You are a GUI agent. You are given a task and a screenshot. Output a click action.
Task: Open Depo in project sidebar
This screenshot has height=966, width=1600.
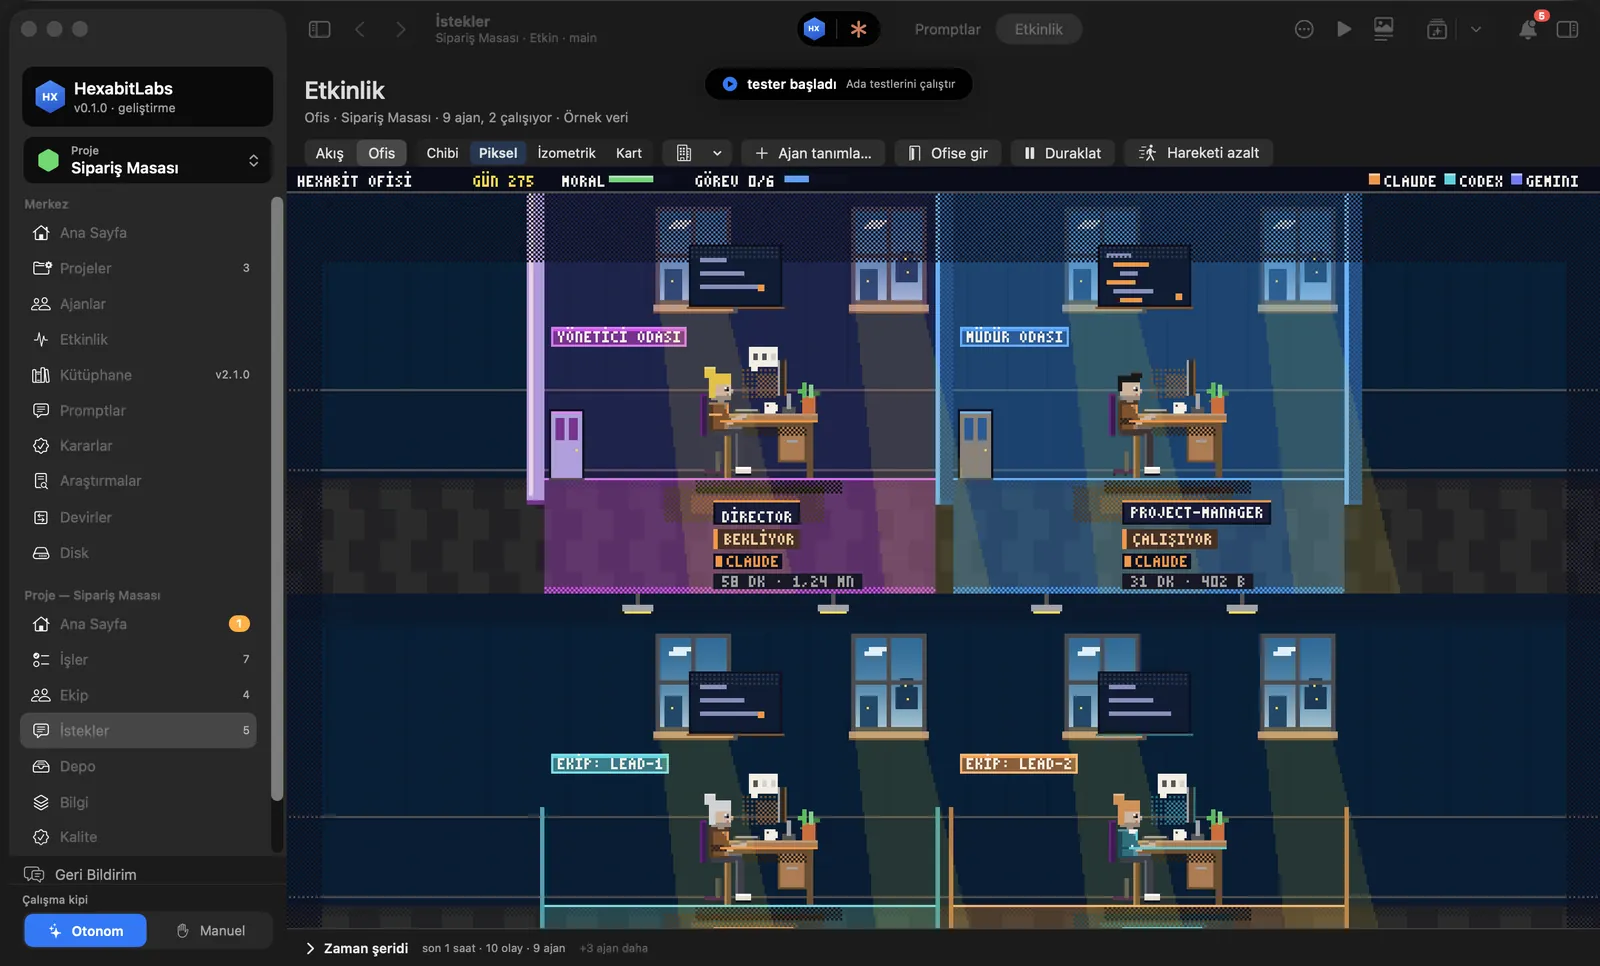click(x=140, y=766)
